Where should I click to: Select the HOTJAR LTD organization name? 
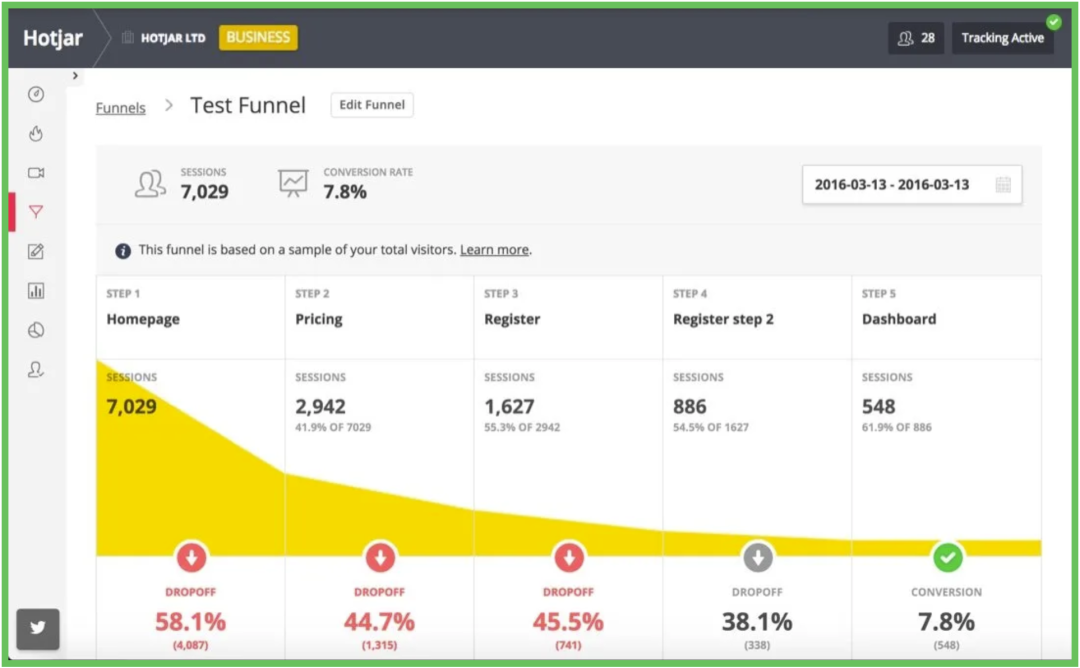click(x=172, y=38)
